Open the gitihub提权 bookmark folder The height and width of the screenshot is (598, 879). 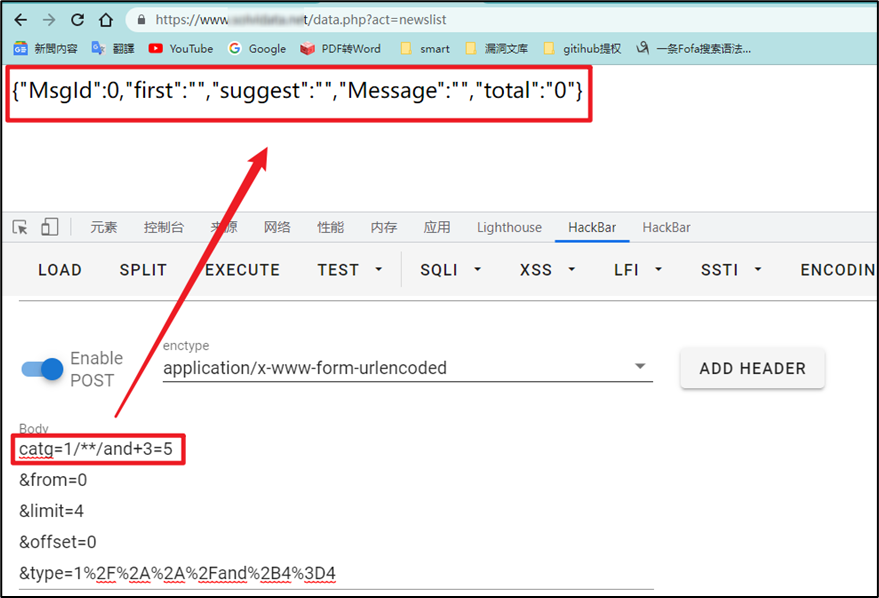coord(582,49)
